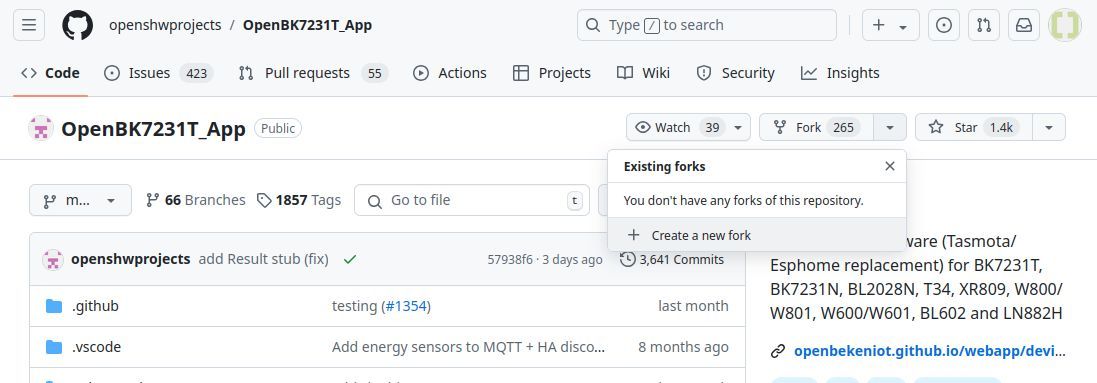This screenshot has width=1097, height=383.
Task: Click the openshwprojects avatar beside repo title
Action: coord(41,128)
